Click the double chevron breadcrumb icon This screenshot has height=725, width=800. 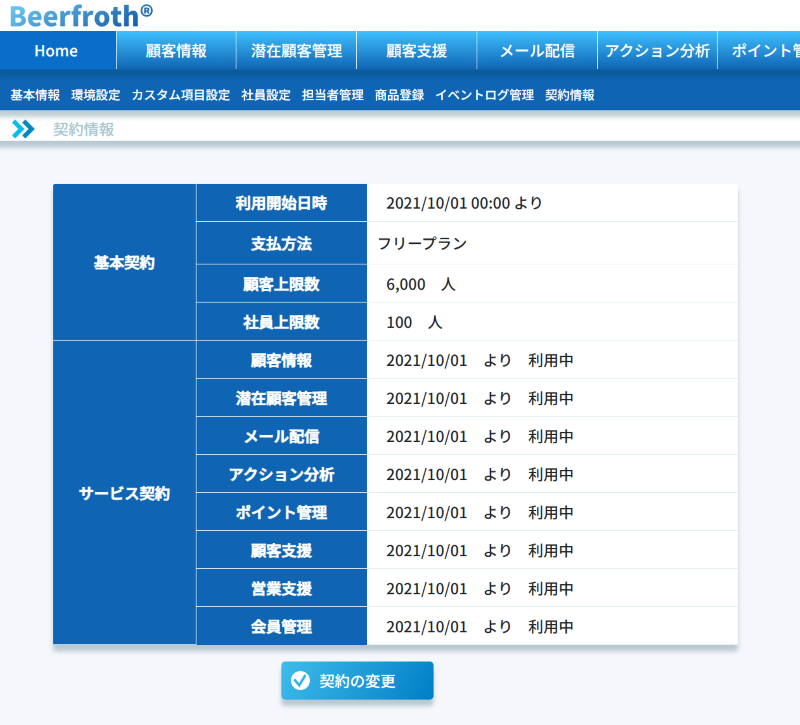click(23, 129)
